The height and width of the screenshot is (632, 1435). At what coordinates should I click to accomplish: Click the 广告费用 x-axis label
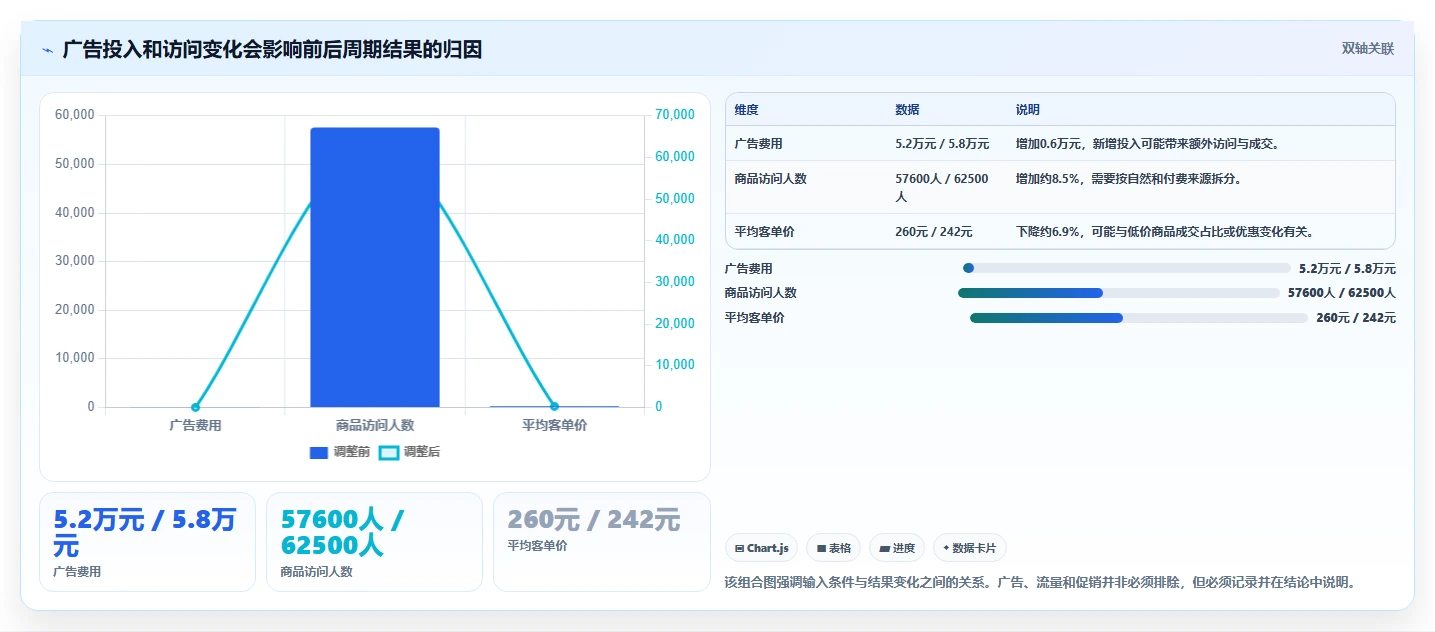point(195,425)
